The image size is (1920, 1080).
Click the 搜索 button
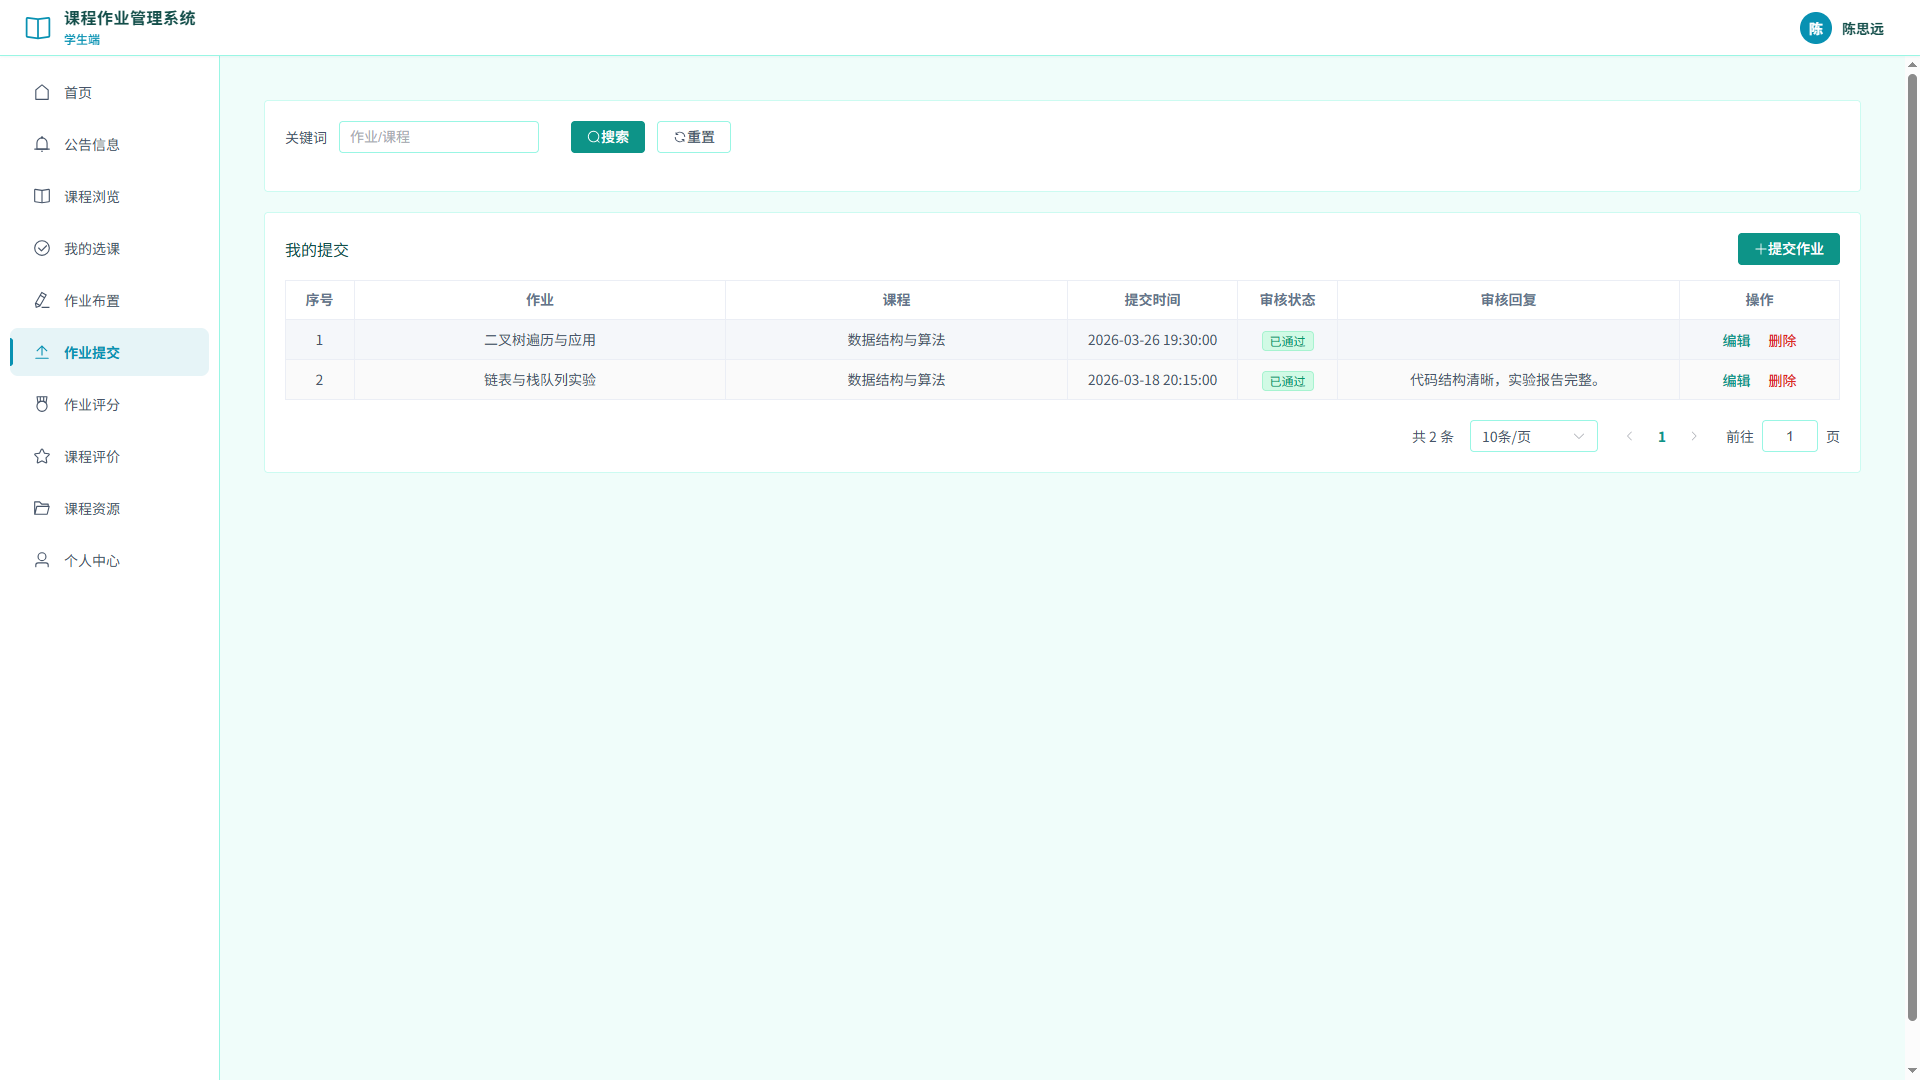coord(608,137)
